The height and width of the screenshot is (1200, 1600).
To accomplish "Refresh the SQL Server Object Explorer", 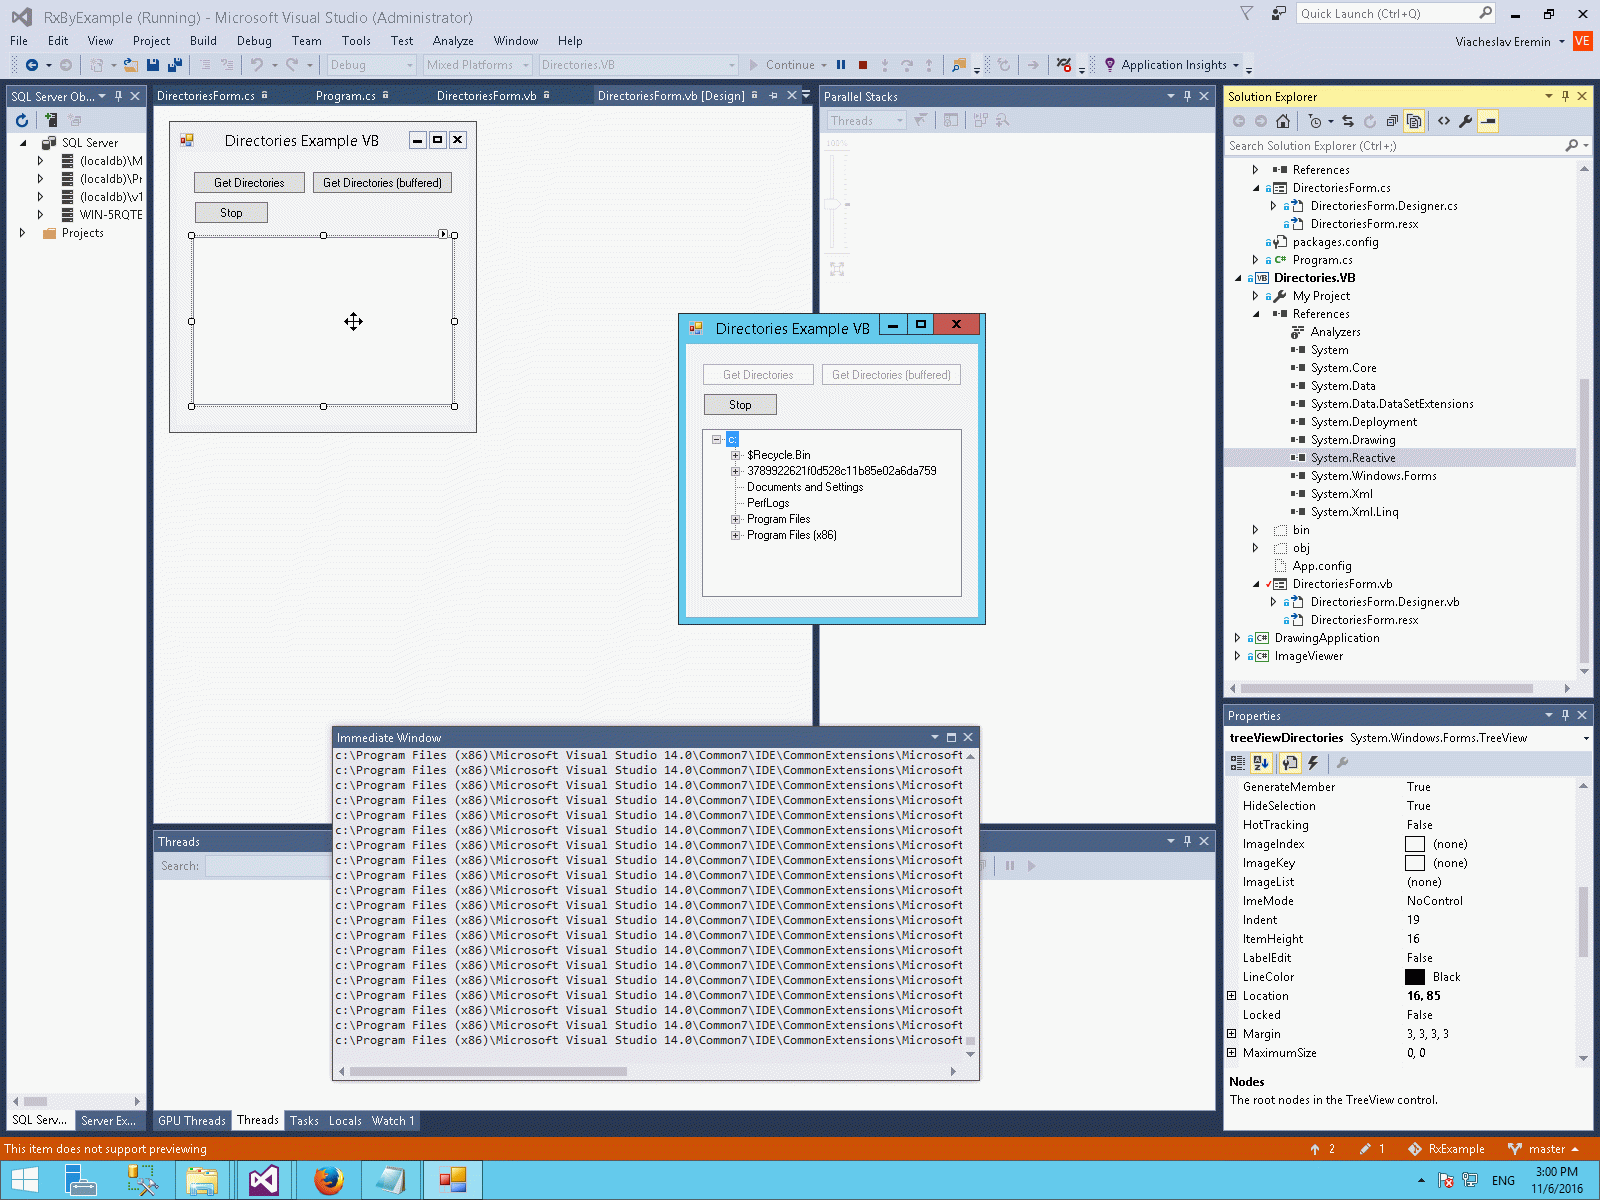I will tap(22, 120).
